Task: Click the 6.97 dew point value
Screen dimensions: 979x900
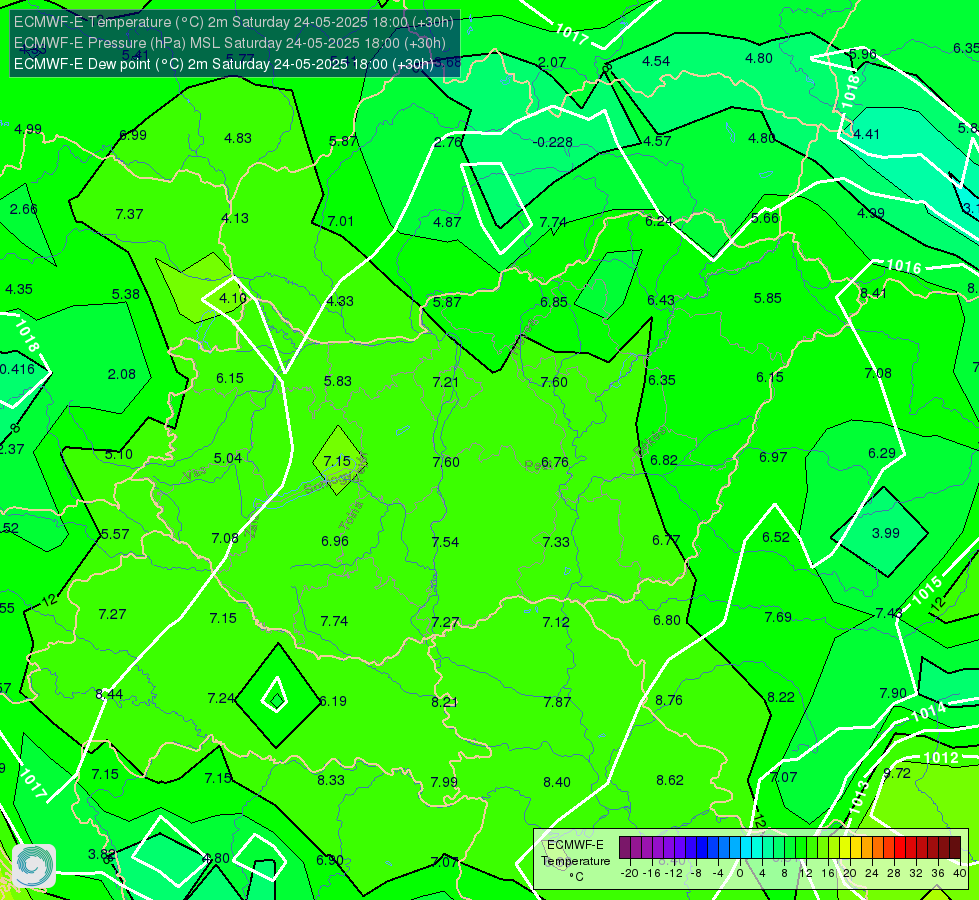Action: pos(773,457)
